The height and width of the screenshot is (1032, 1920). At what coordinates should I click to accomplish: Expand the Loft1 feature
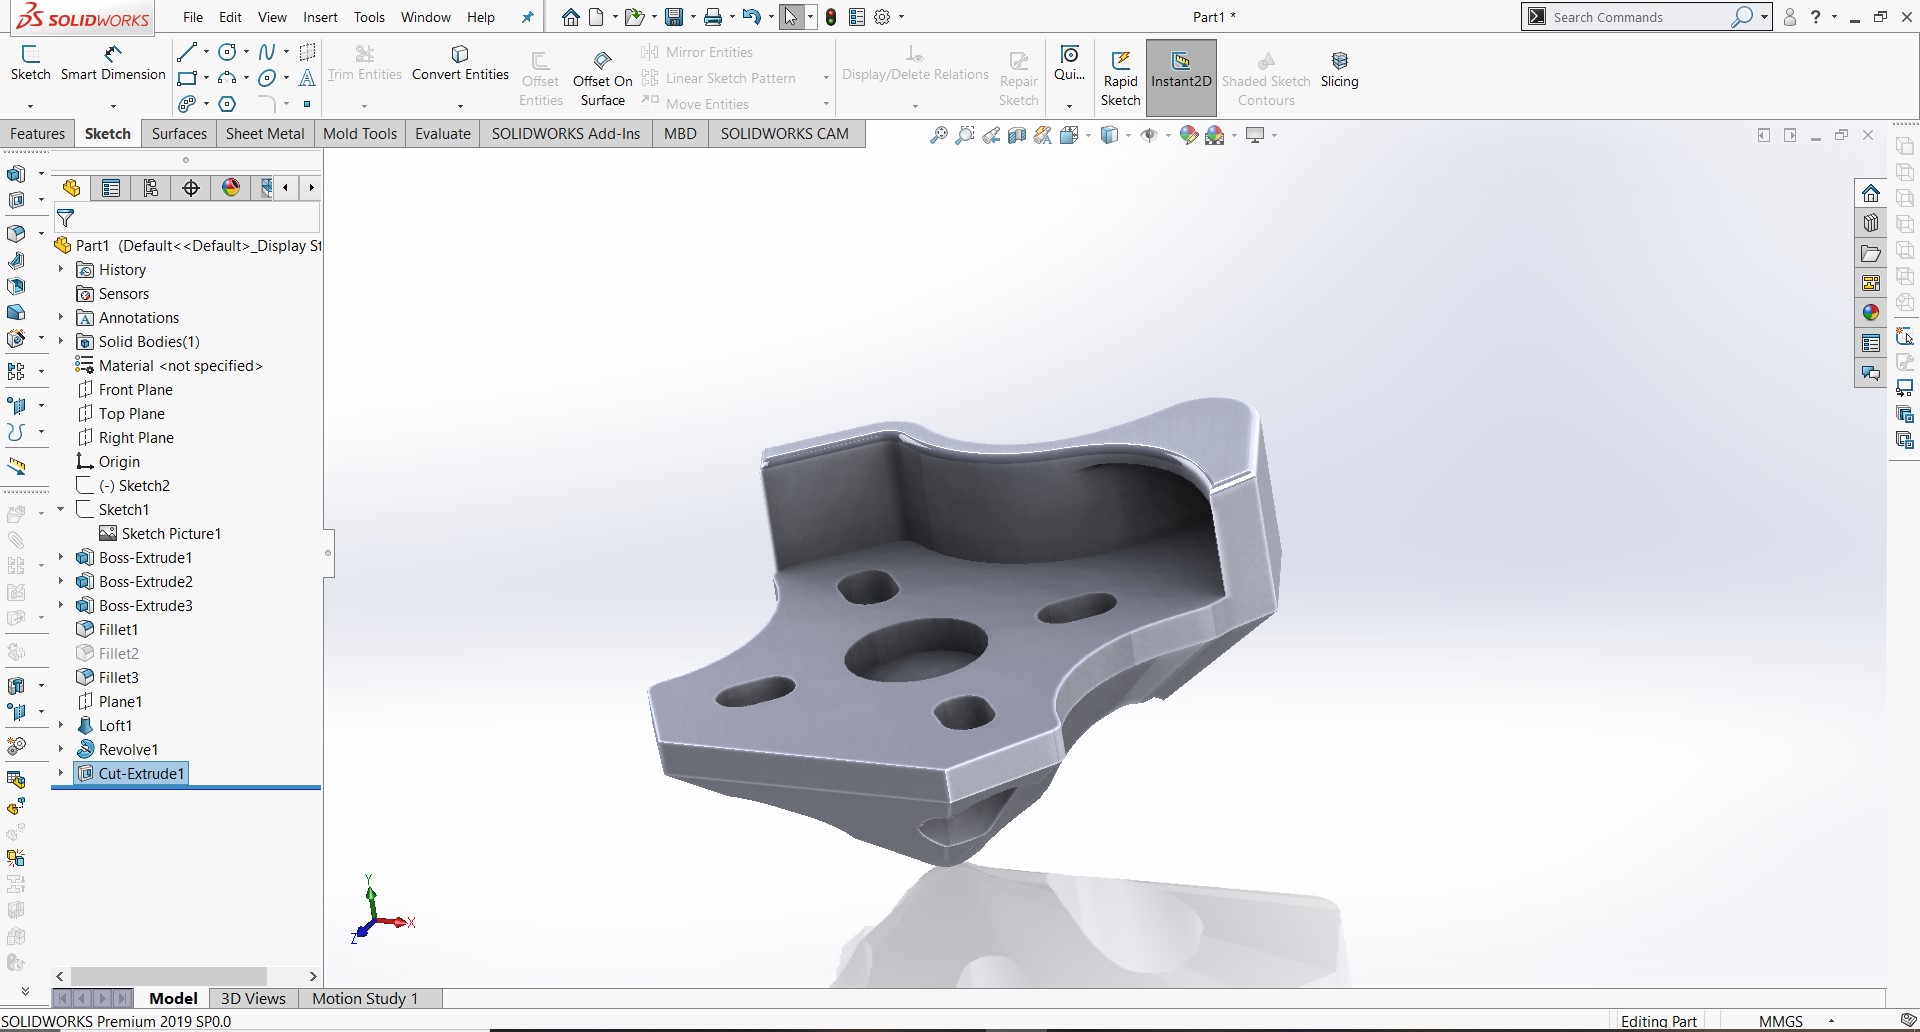(x=61, y=726)
